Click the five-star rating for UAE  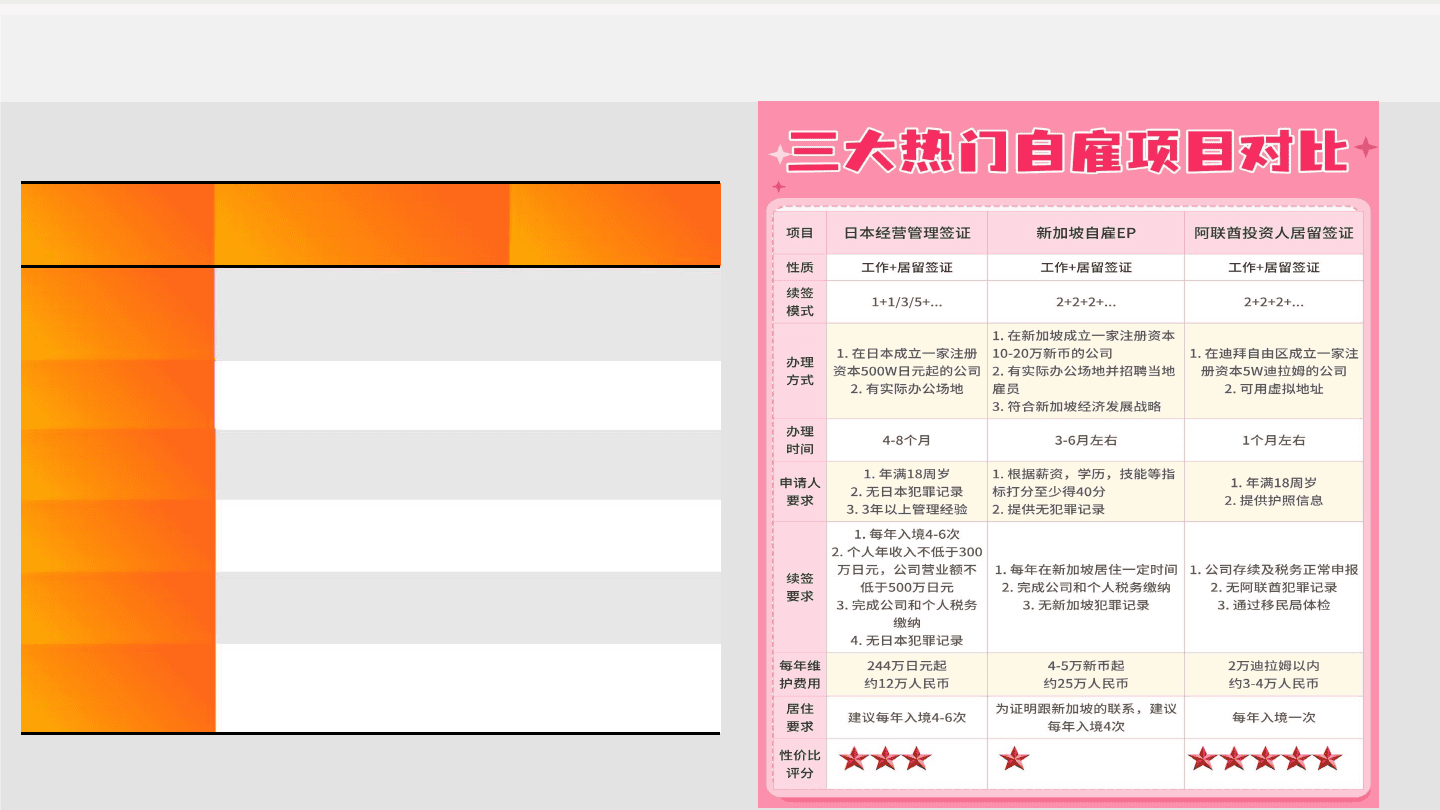(1265, 759)
